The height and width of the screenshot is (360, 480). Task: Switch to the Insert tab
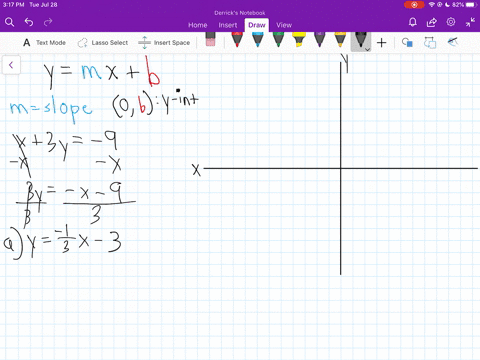[228, 25]
